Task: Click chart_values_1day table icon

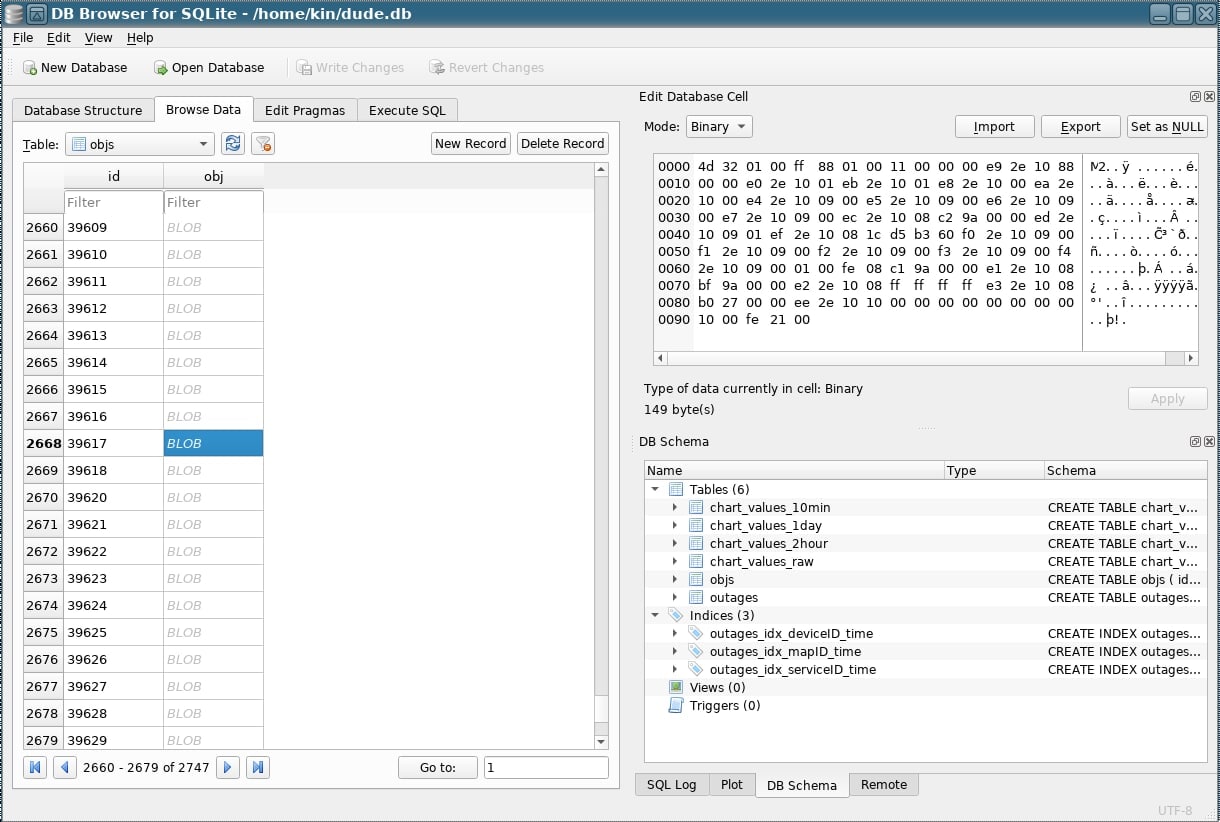Action: point(697,525)
